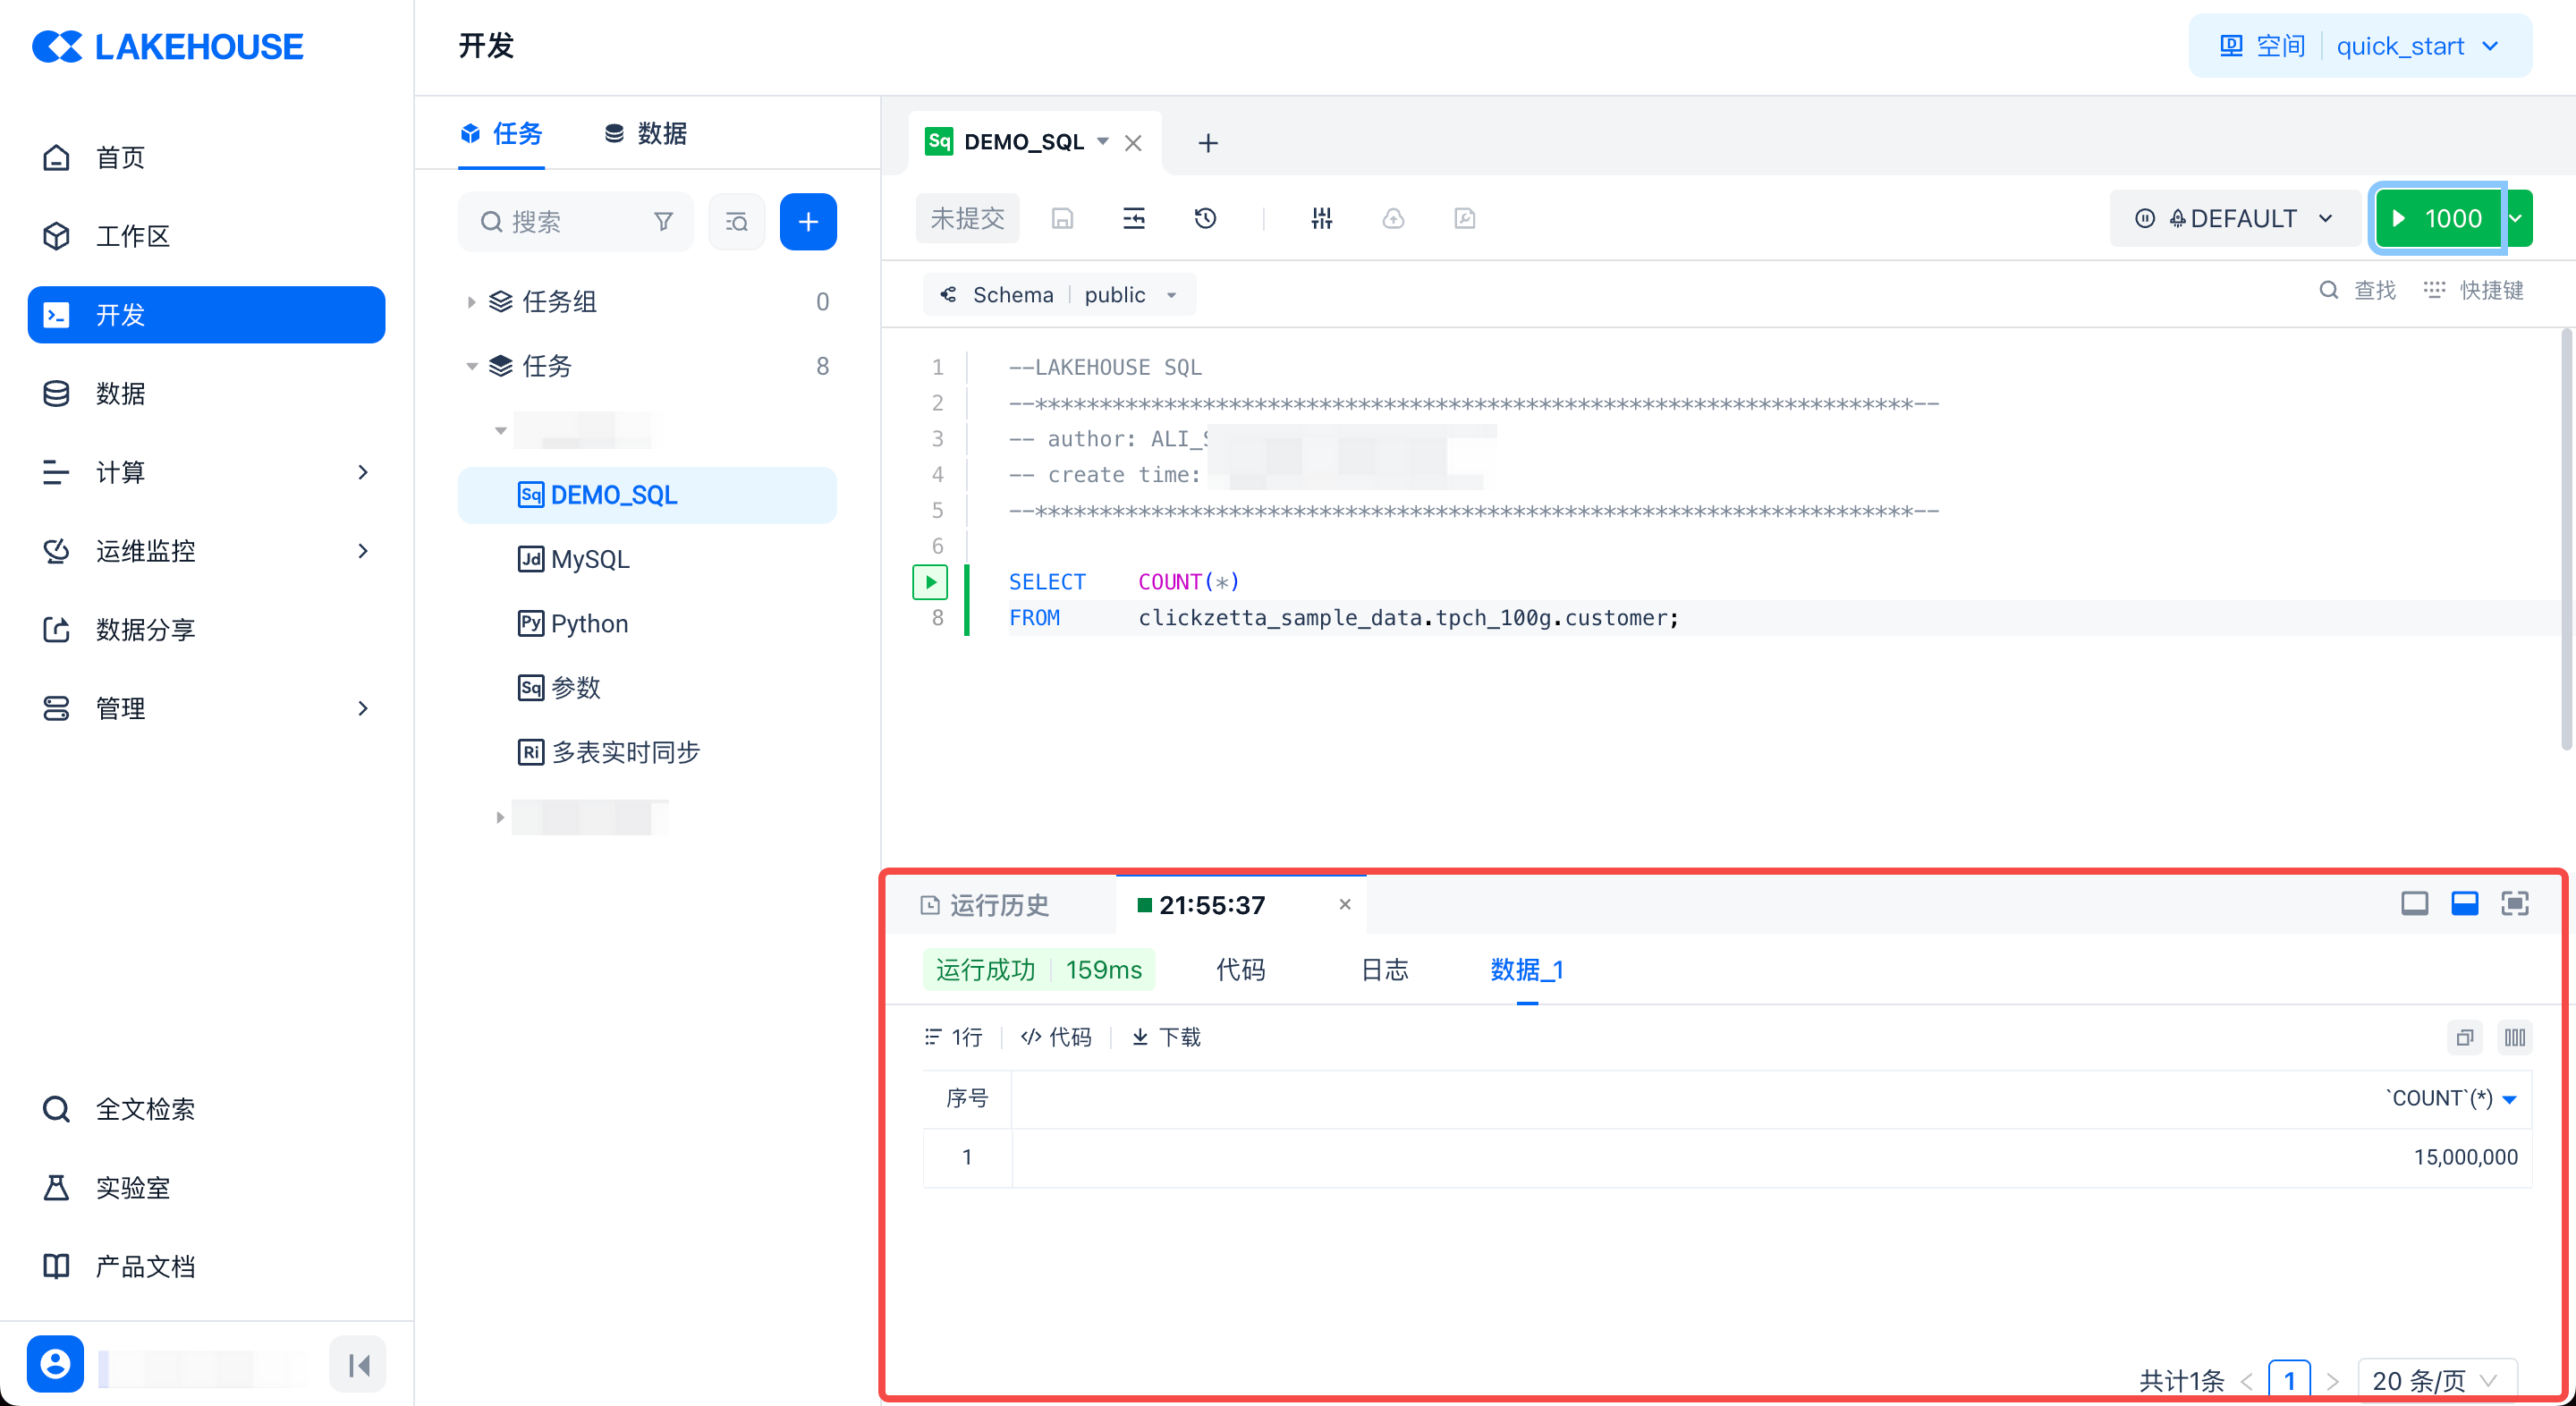Click the 下载 download button
The image size is (2576, 1406).
1166,1037
